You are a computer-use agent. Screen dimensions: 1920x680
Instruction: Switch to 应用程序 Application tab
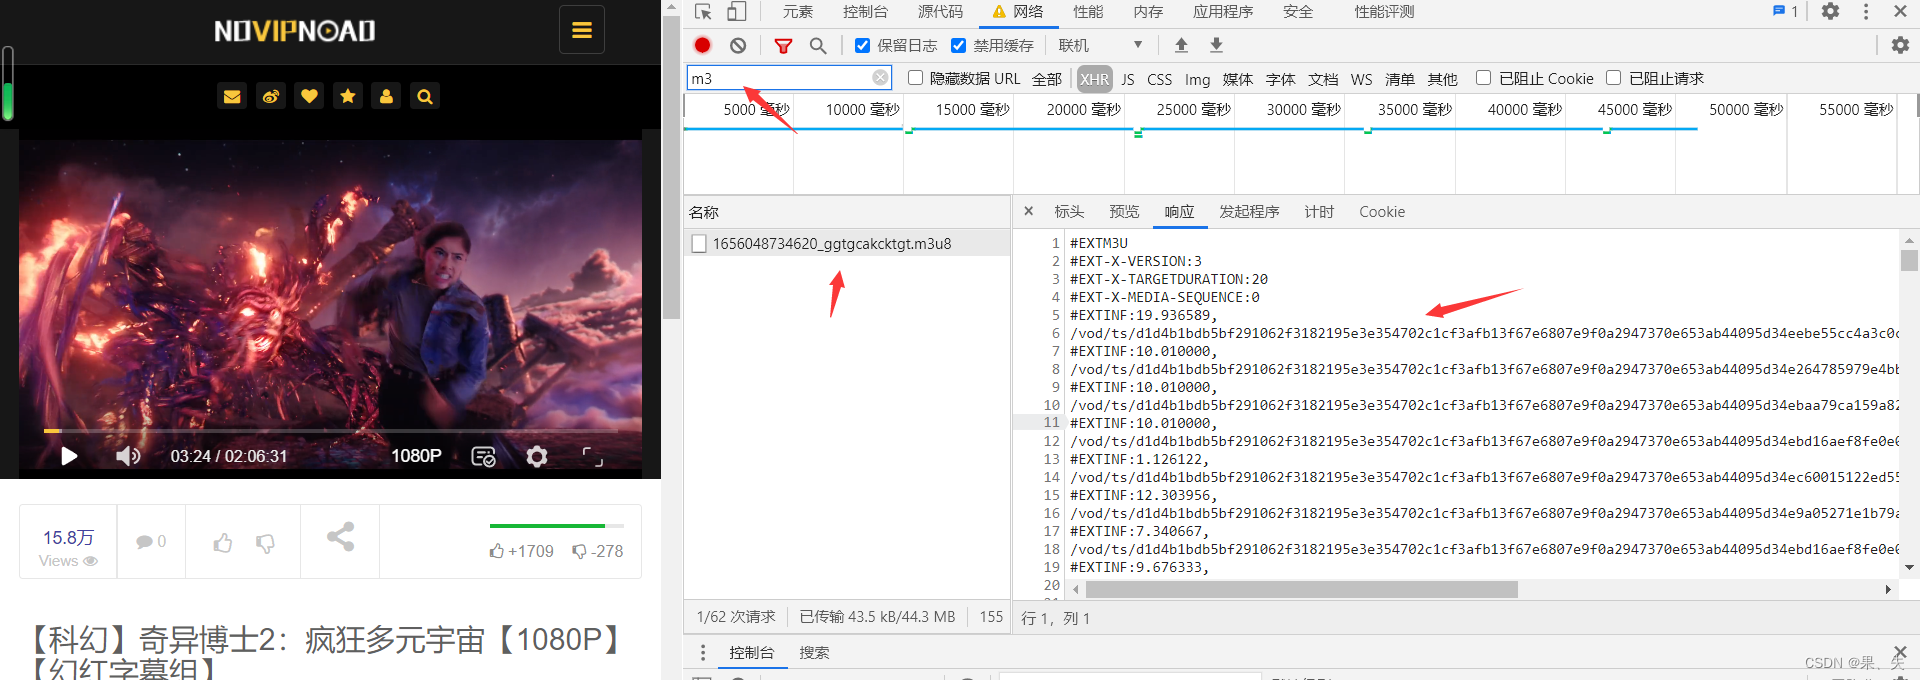pos(1223,12)
